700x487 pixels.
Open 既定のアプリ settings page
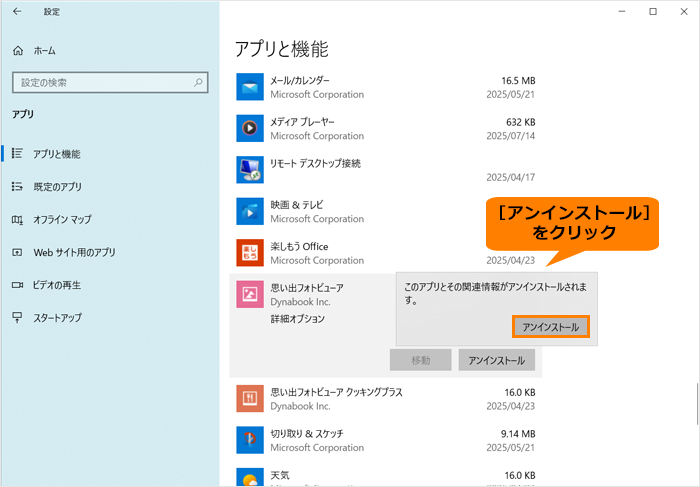point(58,187)
